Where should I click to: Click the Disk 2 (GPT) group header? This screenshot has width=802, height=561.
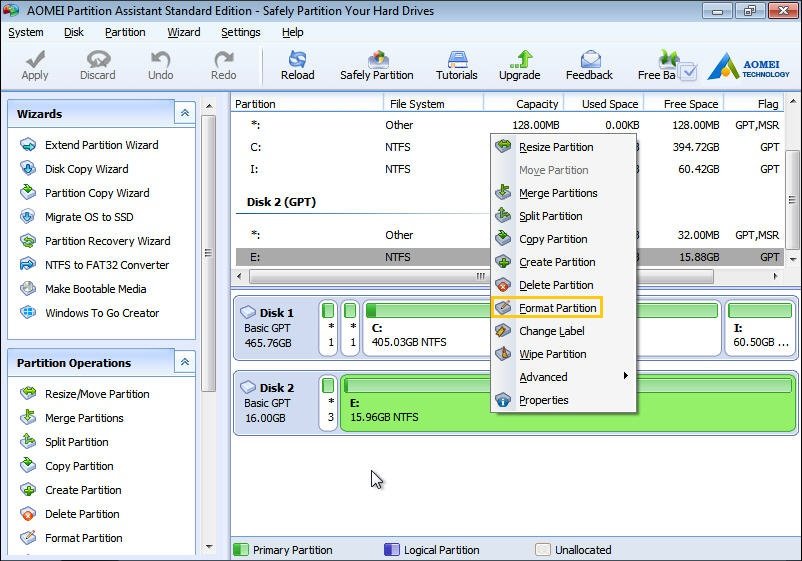pos(281,202)
